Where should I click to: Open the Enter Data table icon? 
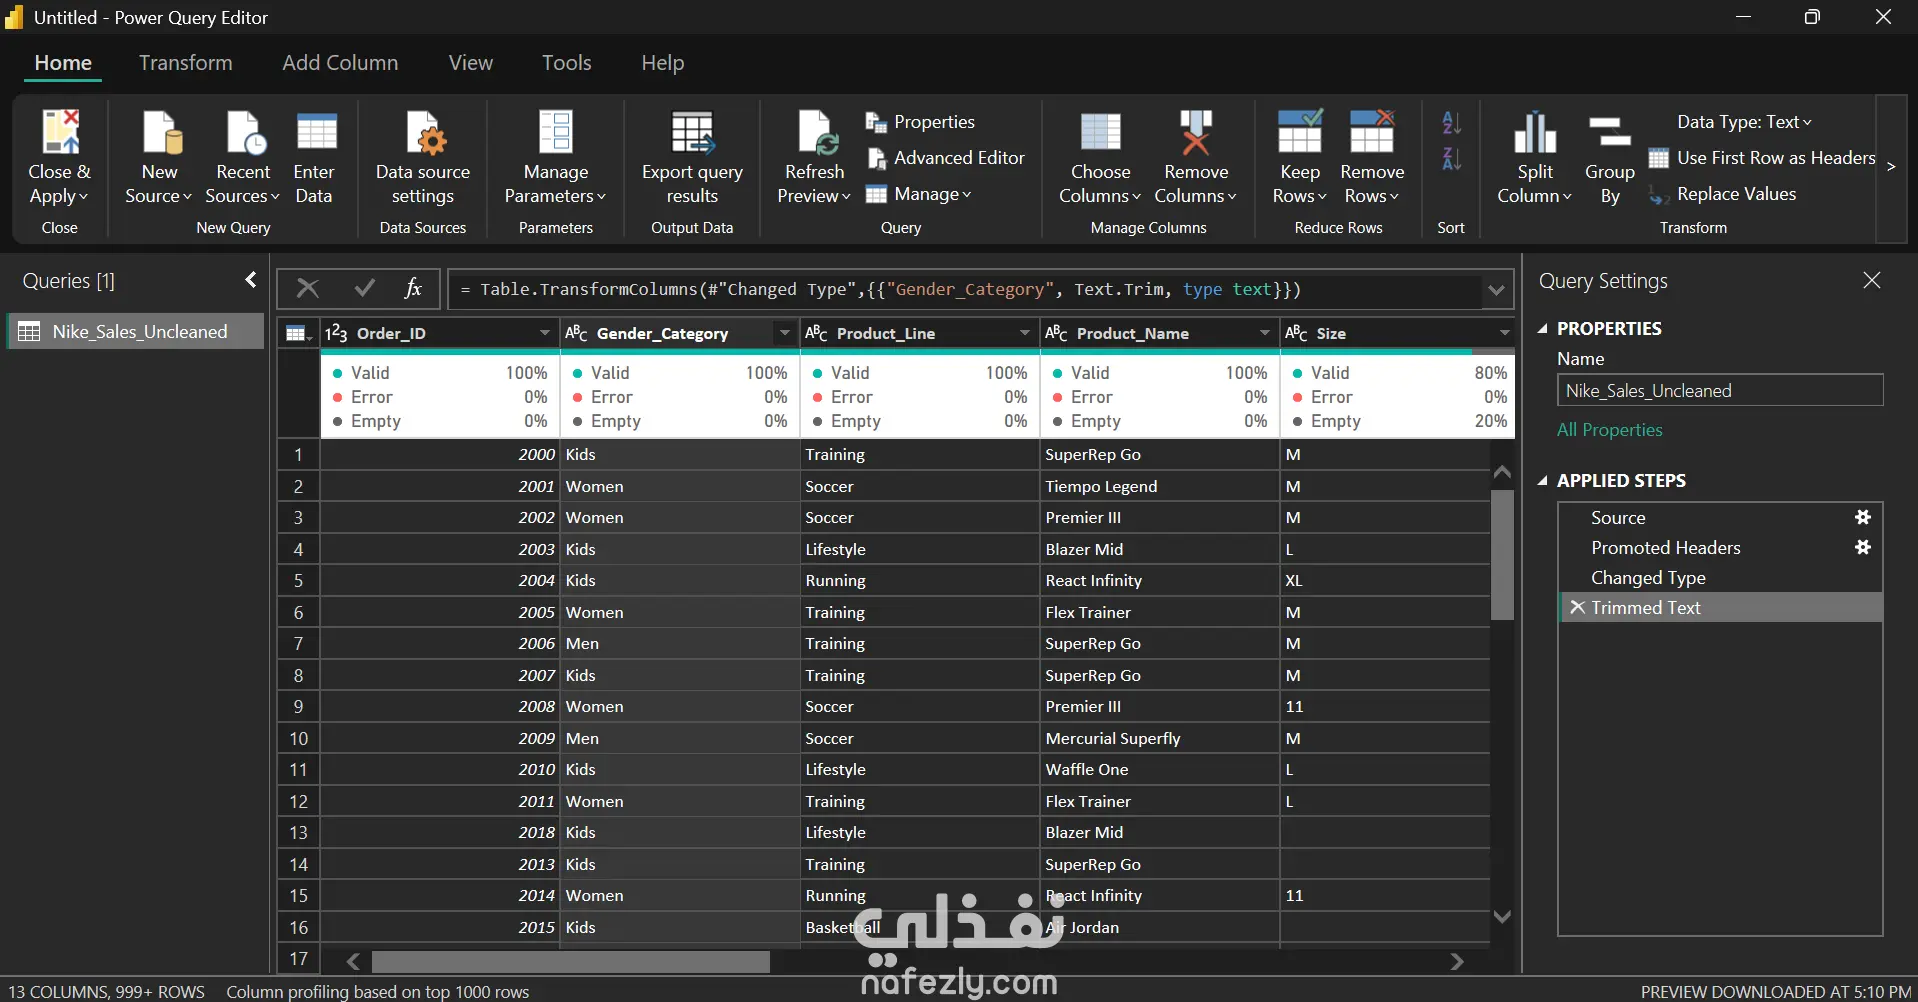(316, 132)
